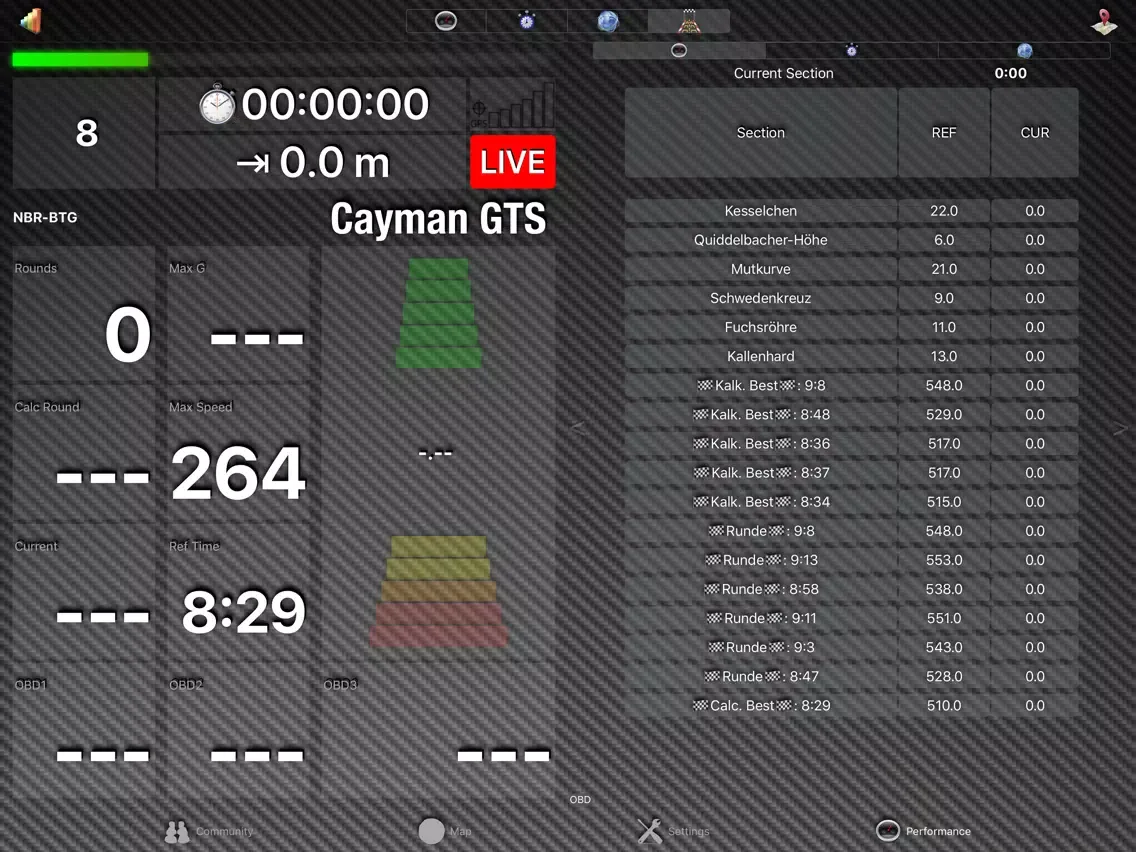Screen dimensions: 1136x852
Task: Tap the OBD label above tab bar
Action: point(580,800)
